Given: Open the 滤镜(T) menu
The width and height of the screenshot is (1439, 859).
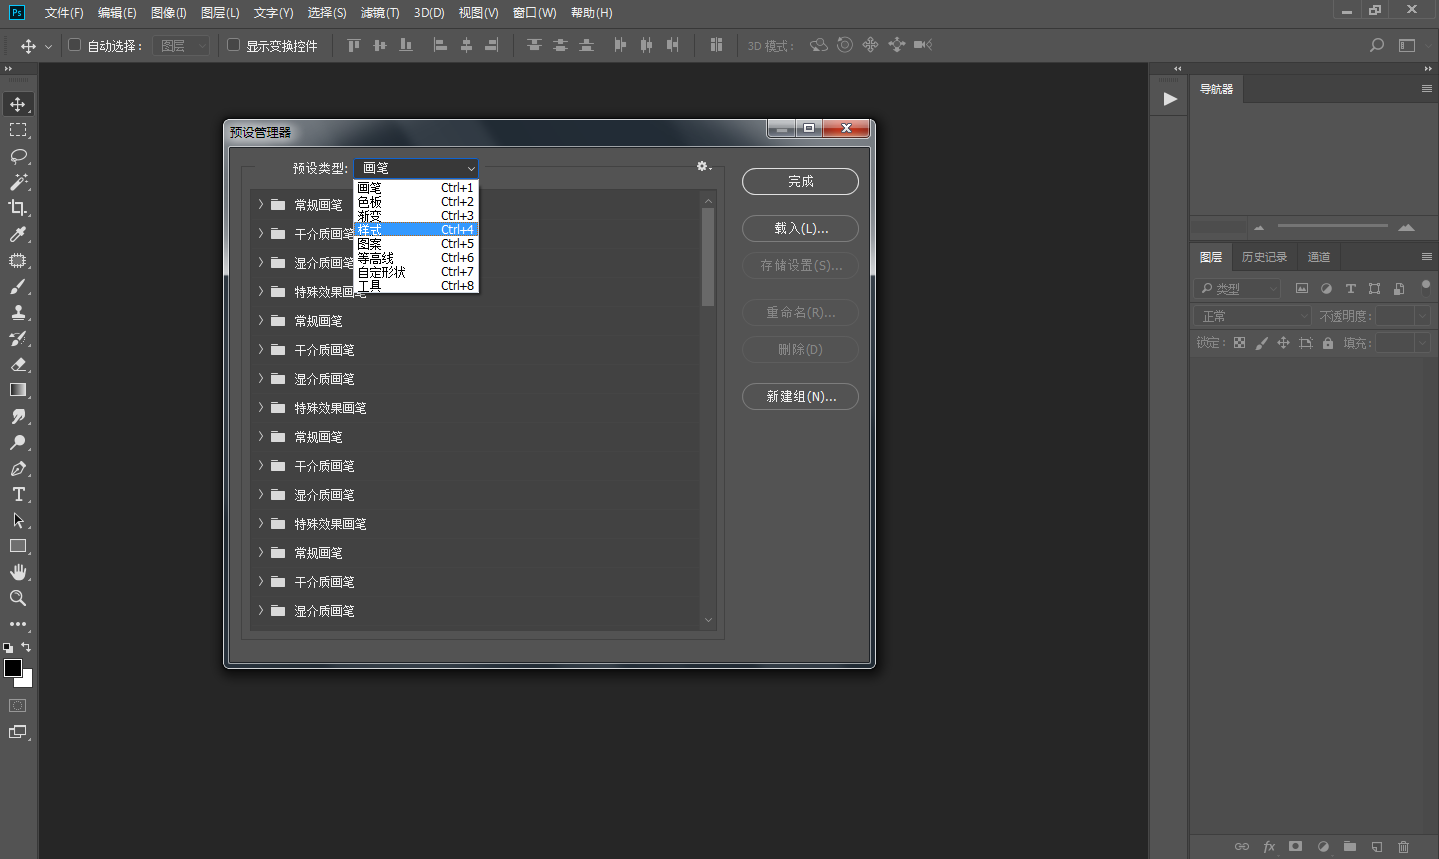Looking at the screenshot, I should pyautogui.click(x=380, y=13).
